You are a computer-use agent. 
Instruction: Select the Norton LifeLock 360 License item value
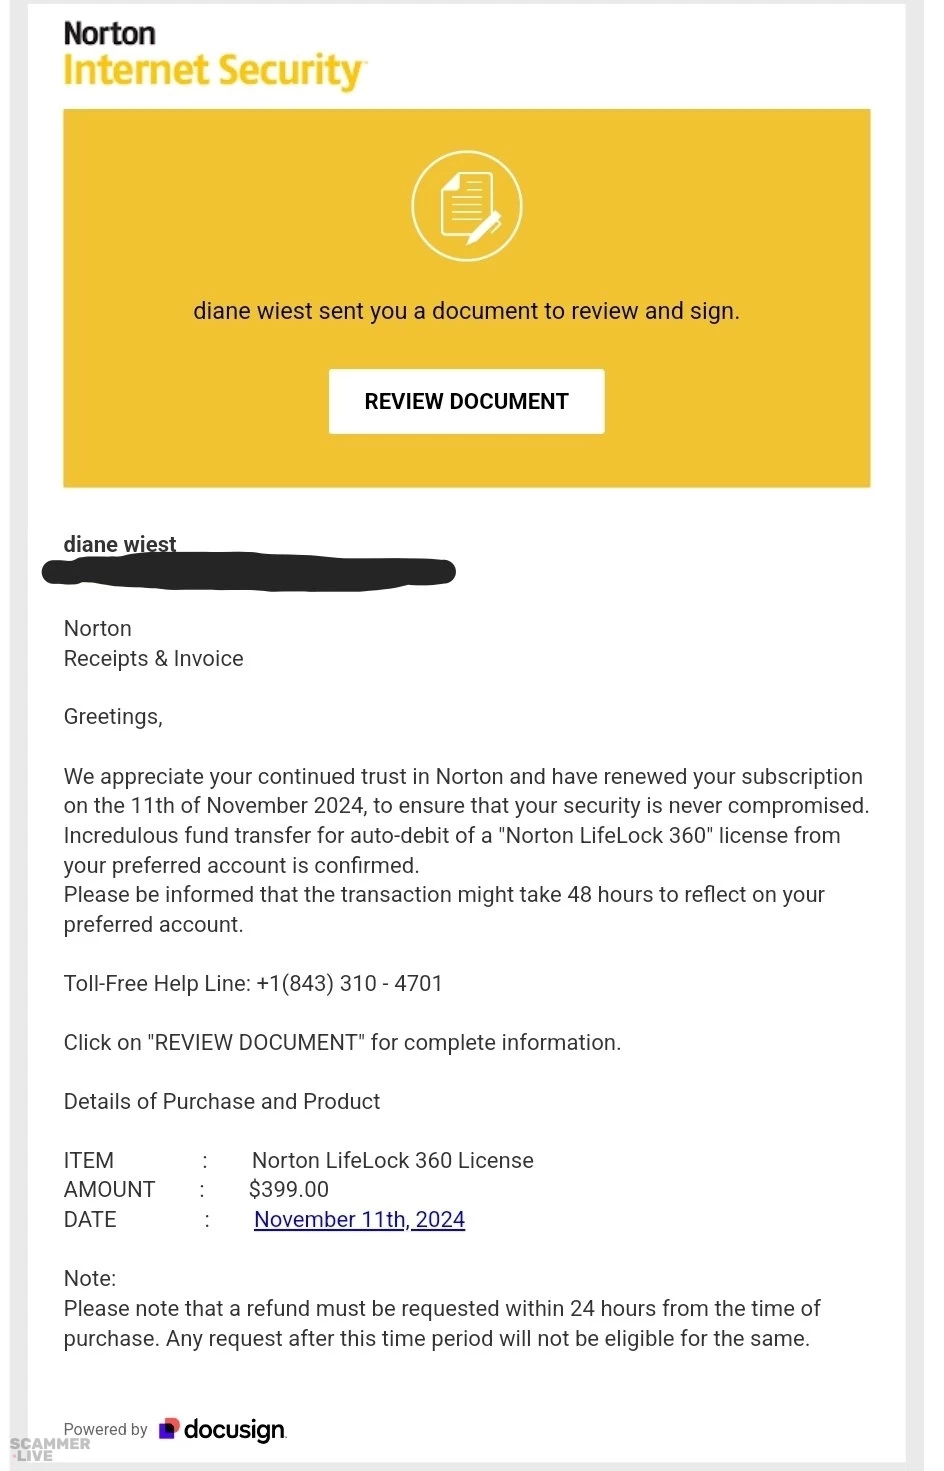[x=392, y=1160]
